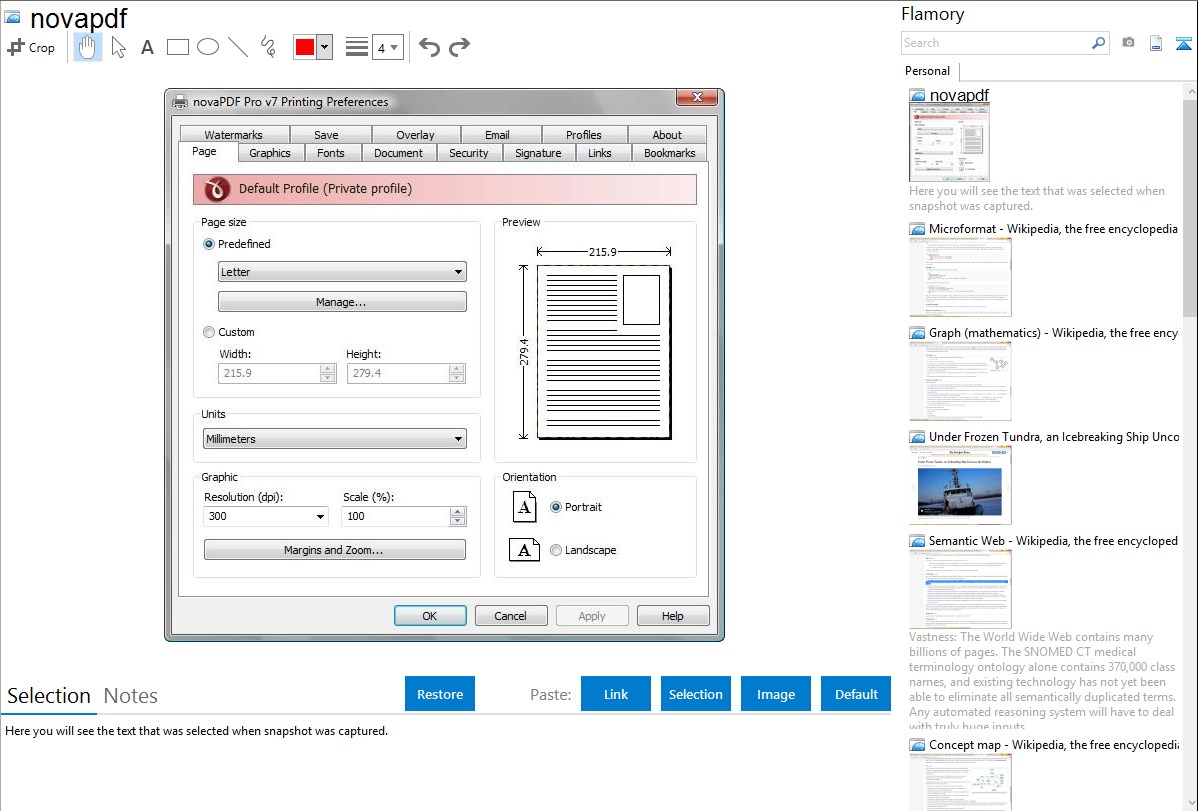
Task: Select the Predefined page size option
Action: (209, 244)
